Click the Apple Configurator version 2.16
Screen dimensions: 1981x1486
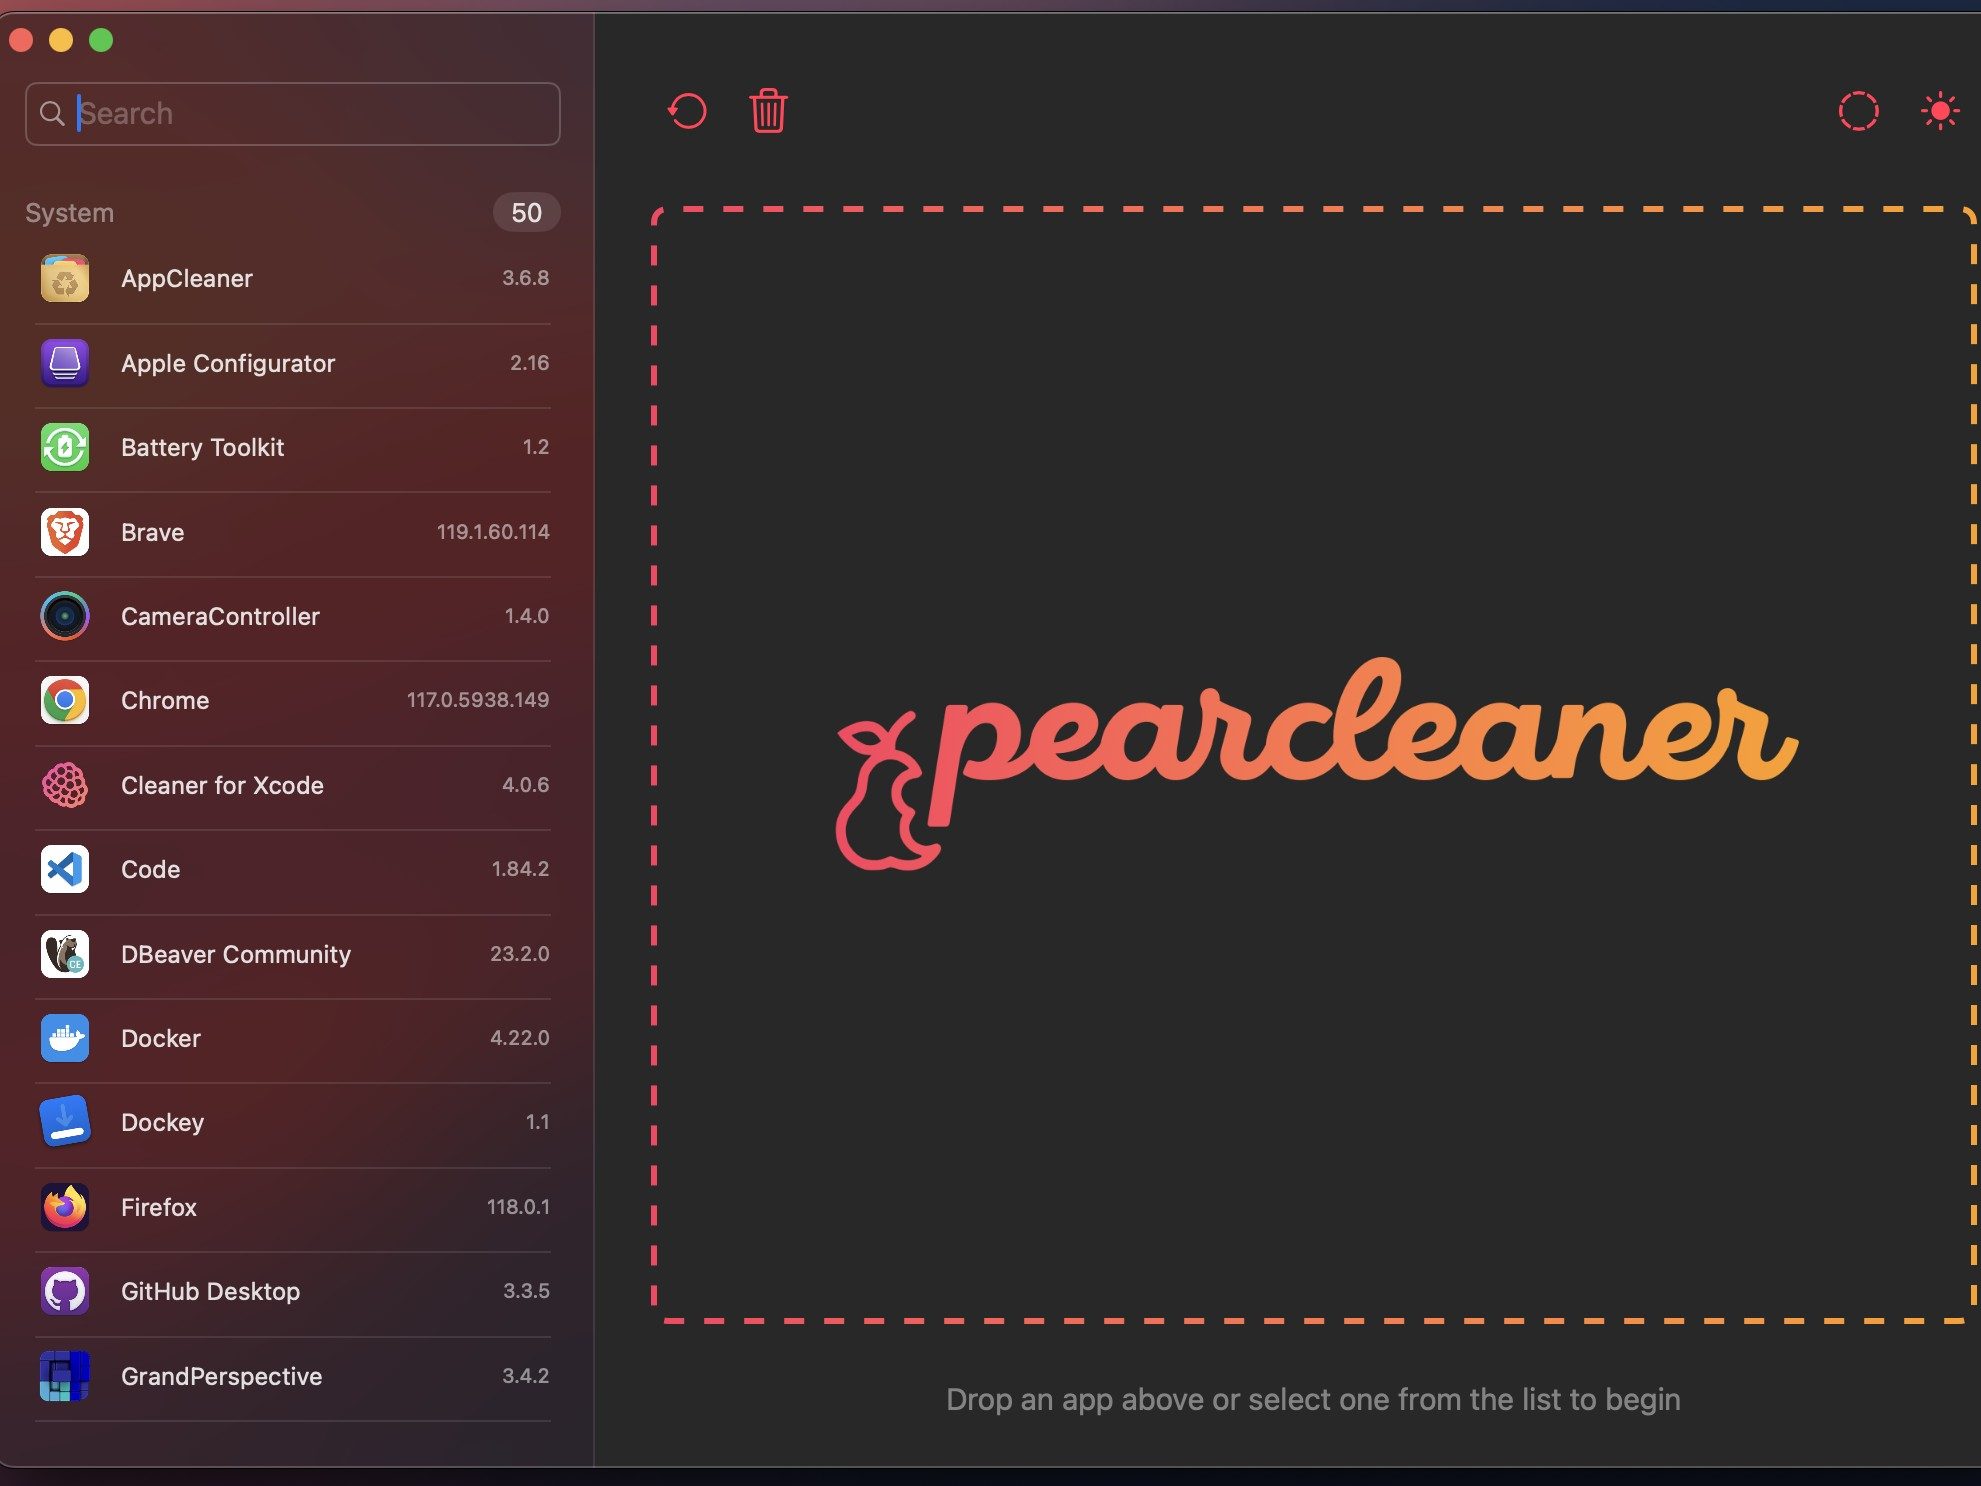pyautogui.click(x=530, y=363)
